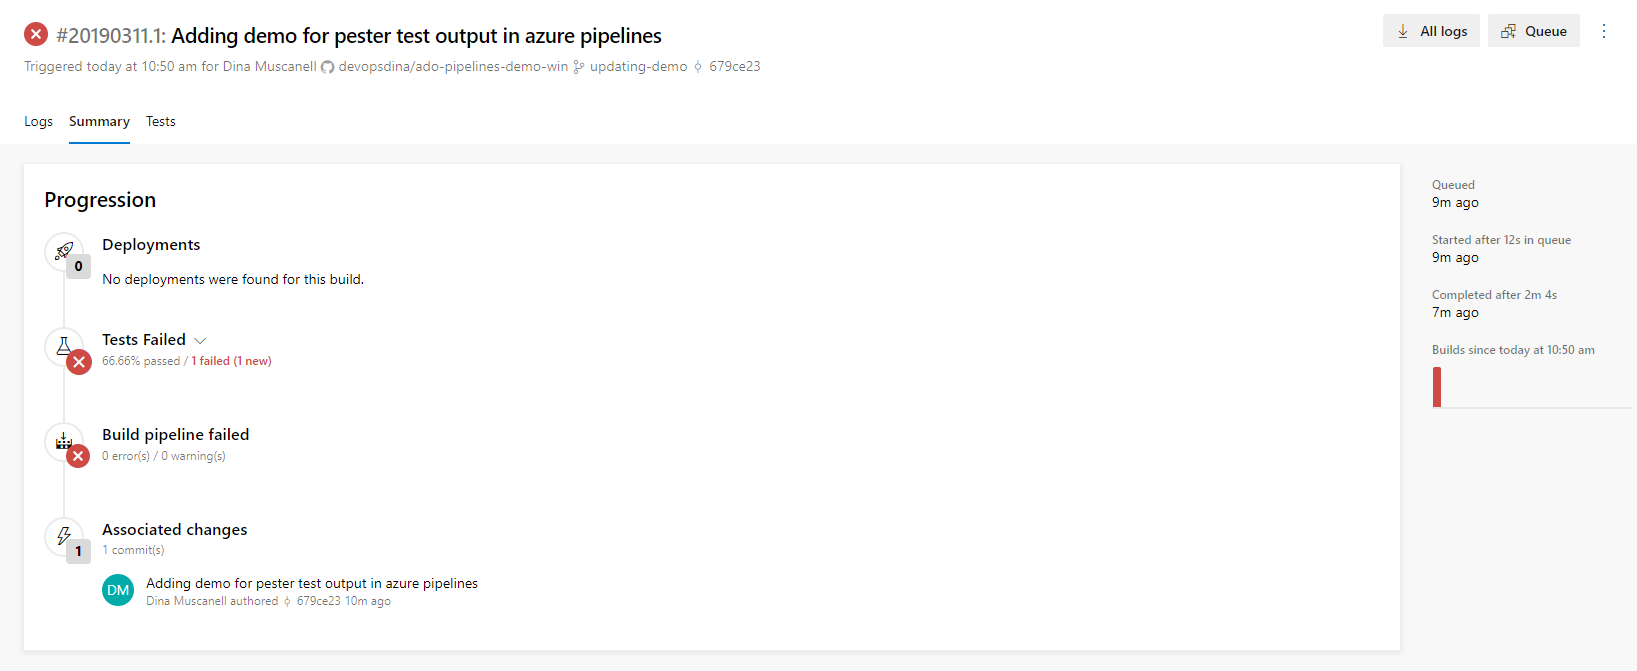The height and width of the screenshot is (671, 1637).
Task: Click the GitHub repository icon
Action: coord(327,67)
